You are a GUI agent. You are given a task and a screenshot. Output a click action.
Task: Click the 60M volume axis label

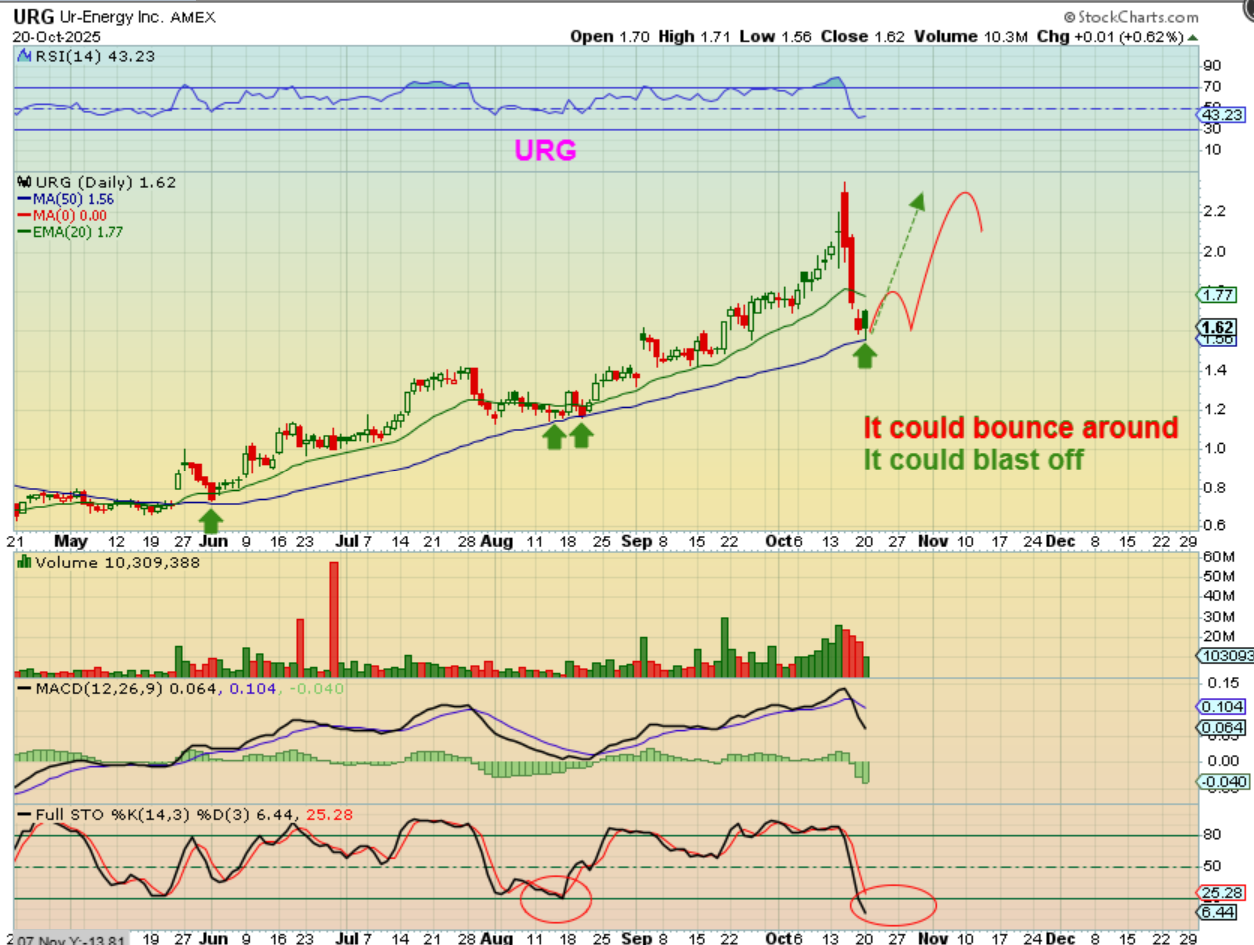coord(1218,556)
